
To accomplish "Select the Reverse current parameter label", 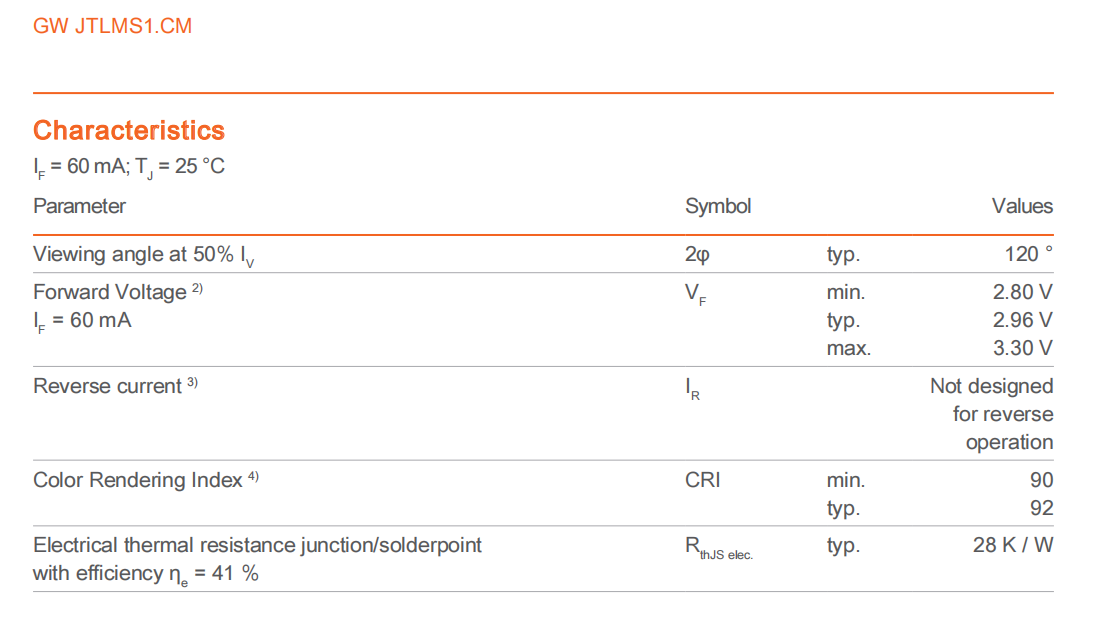I will click(107, 387).
